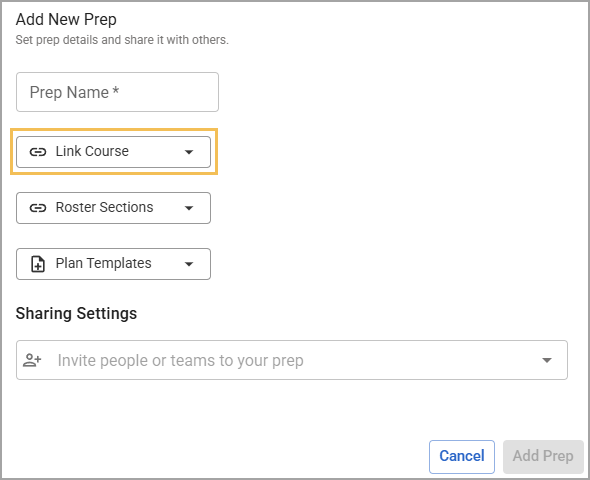Click the 'Set prep details' subtitle text

(x=122, y=40)
